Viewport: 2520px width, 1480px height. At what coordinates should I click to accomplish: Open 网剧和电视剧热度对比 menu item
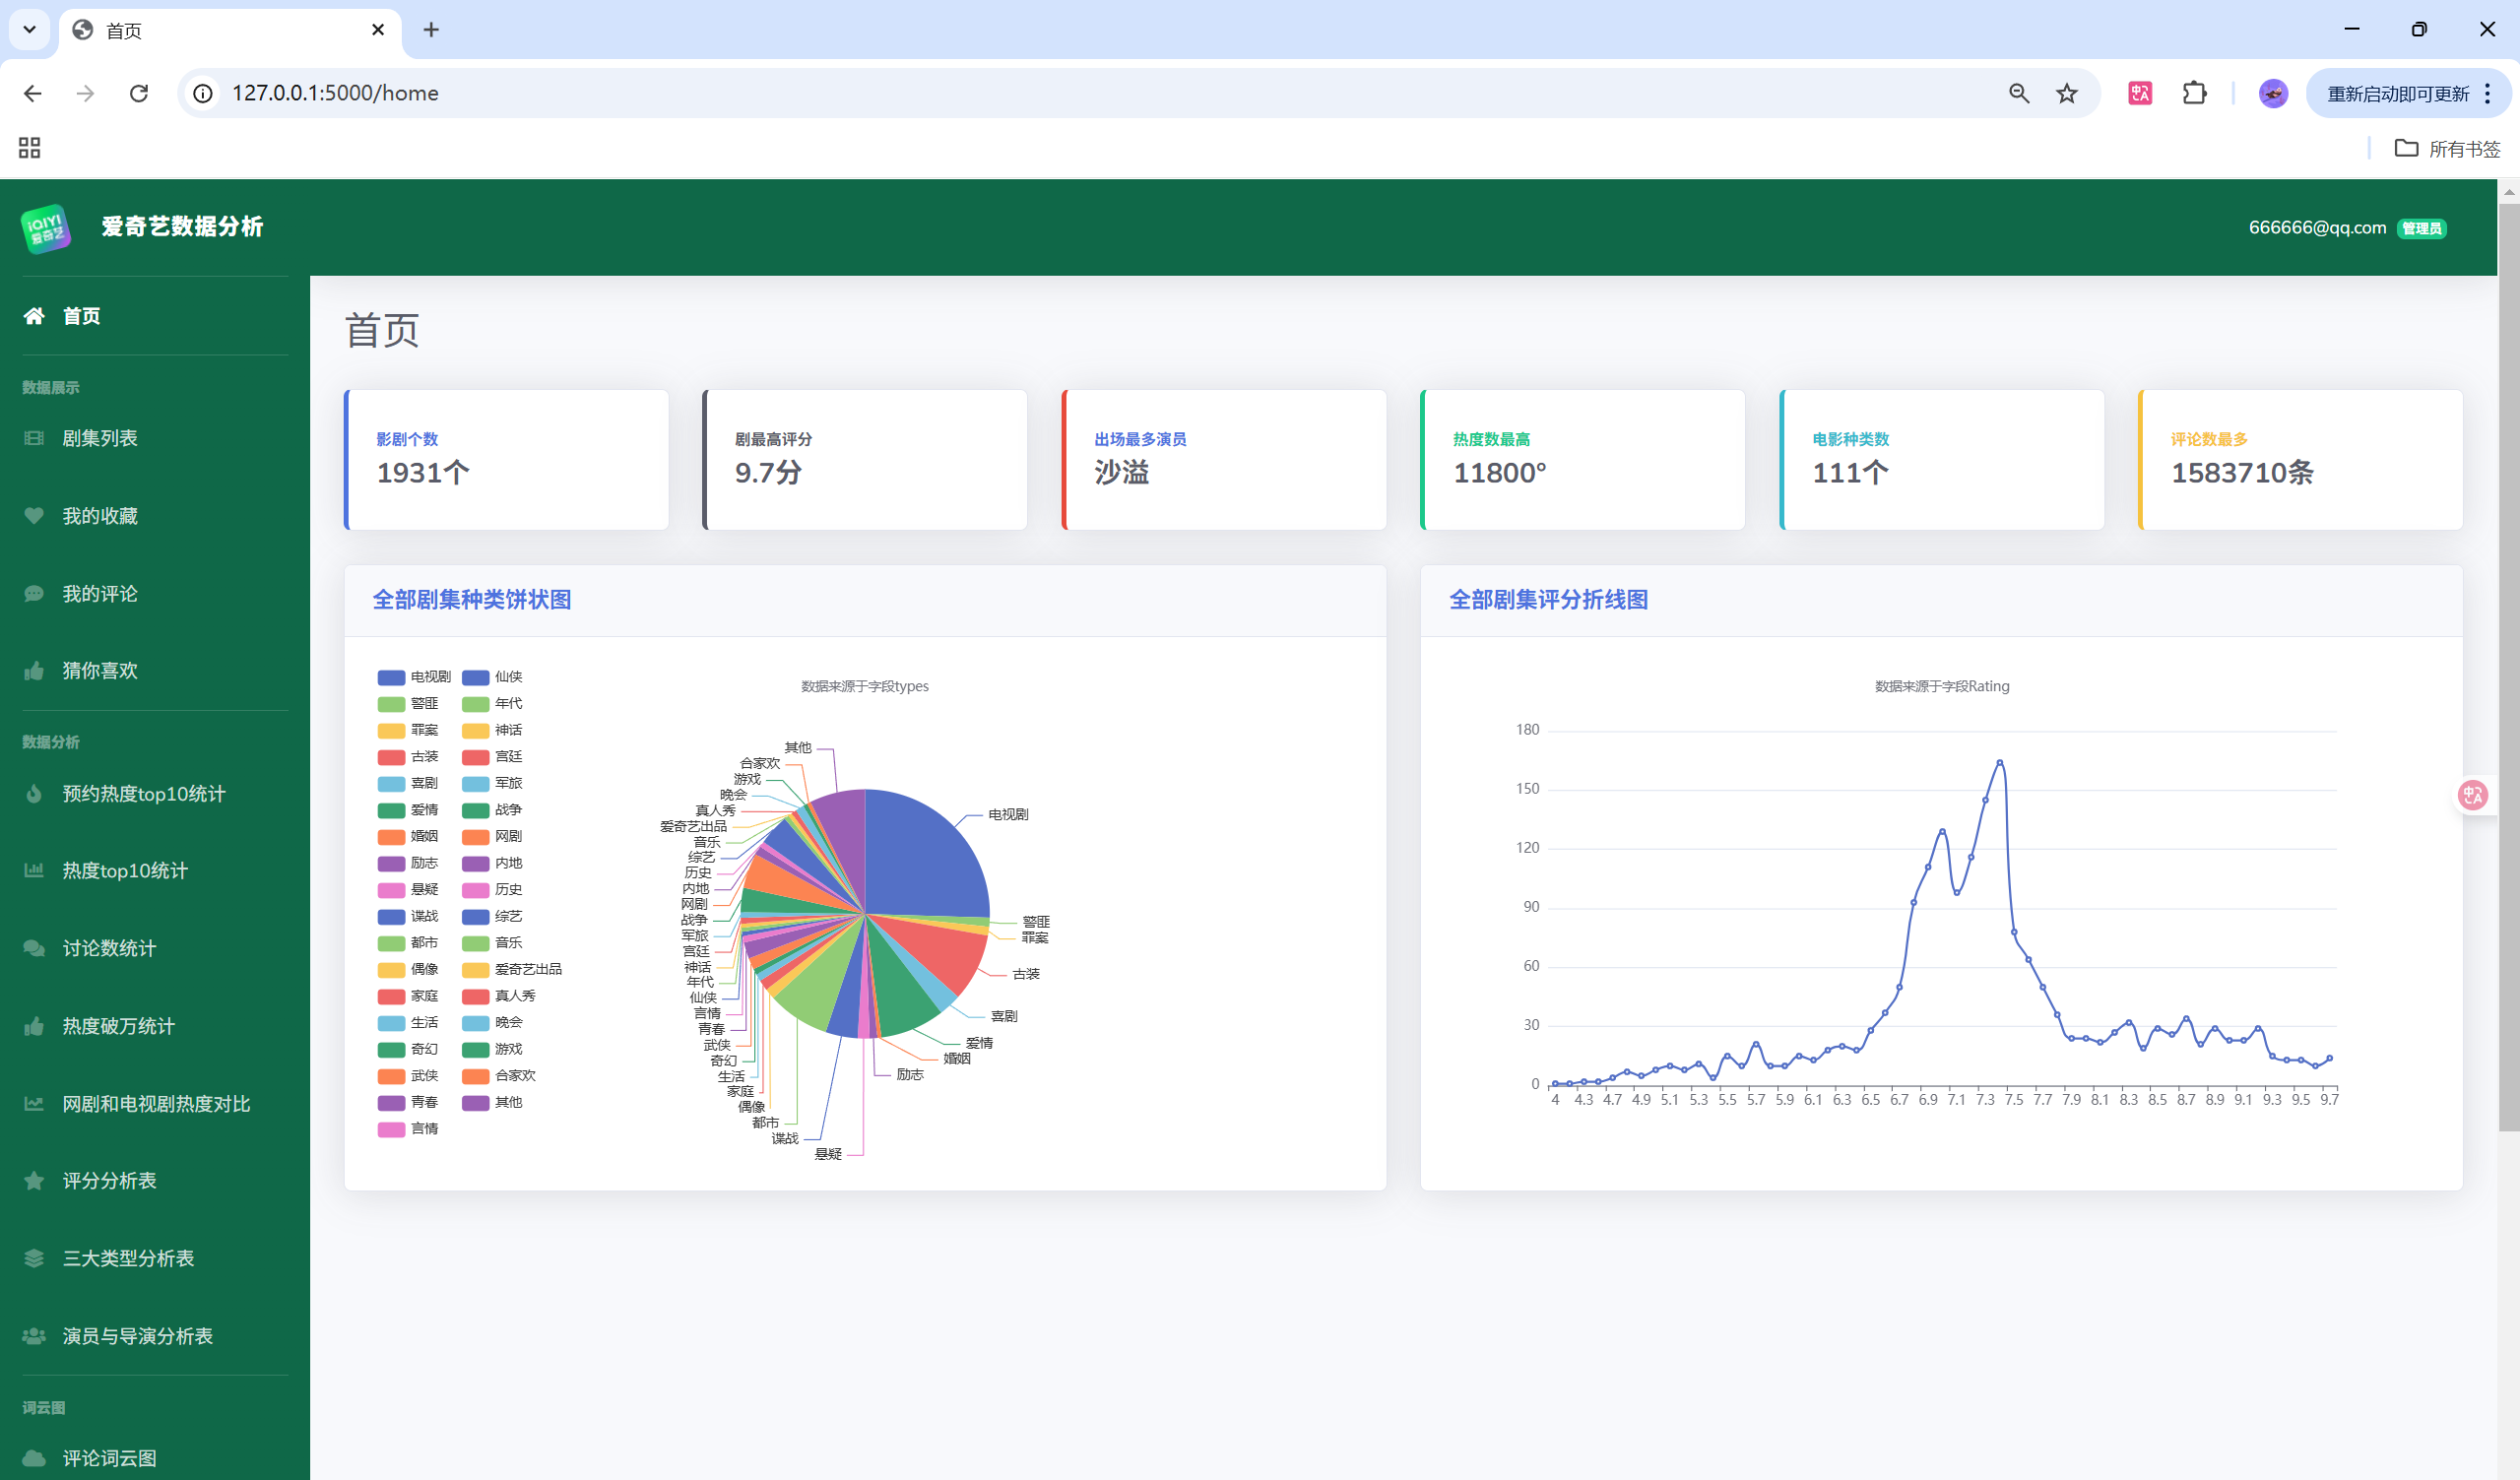tap(156, 1104)
